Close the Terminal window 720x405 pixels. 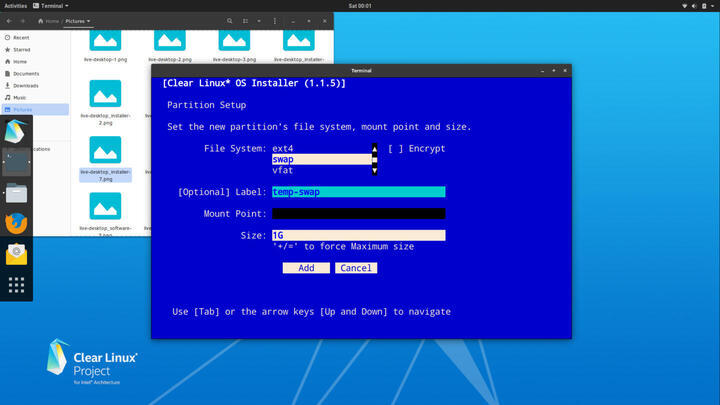pos(565,71)
